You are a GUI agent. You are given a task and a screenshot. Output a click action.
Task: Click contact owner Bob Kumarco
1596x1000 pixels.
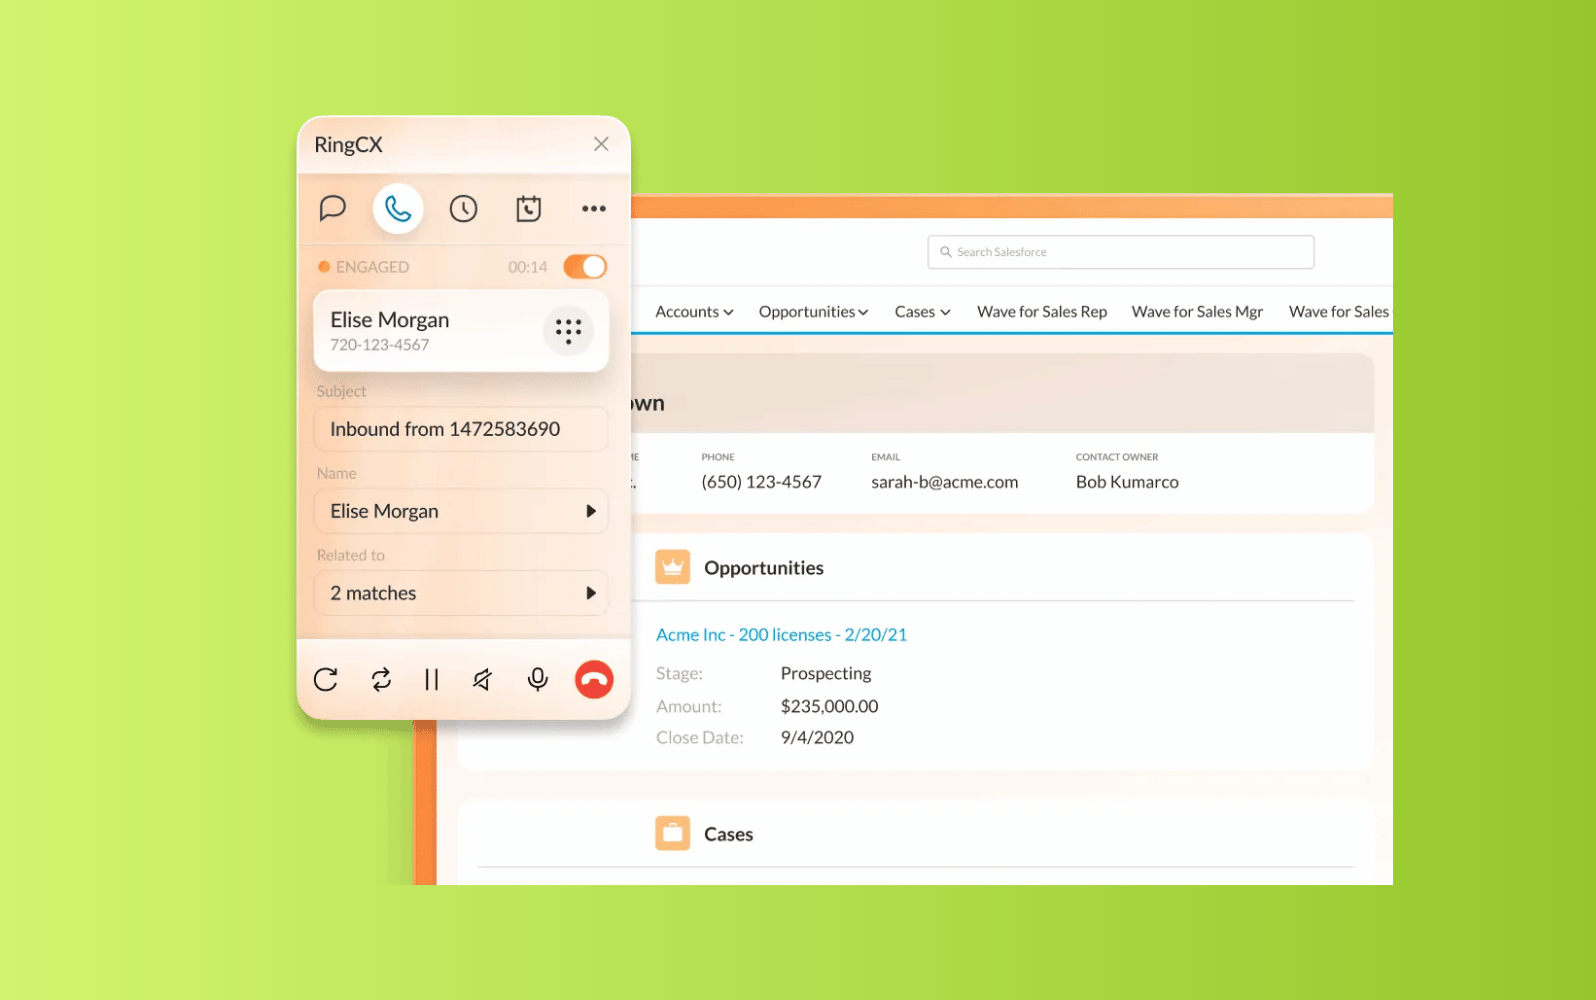[x=1127, y=482]
